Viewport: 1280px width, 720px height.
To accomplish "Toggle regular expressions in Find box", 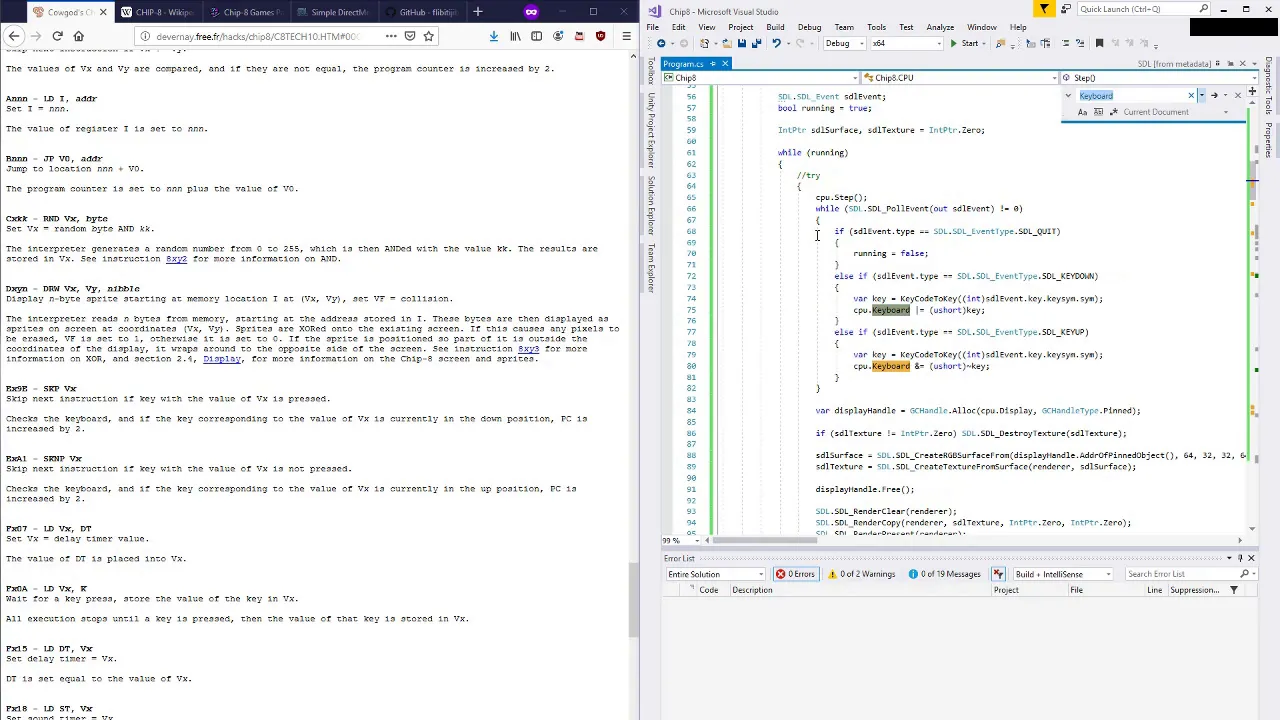I will 1112,112.
